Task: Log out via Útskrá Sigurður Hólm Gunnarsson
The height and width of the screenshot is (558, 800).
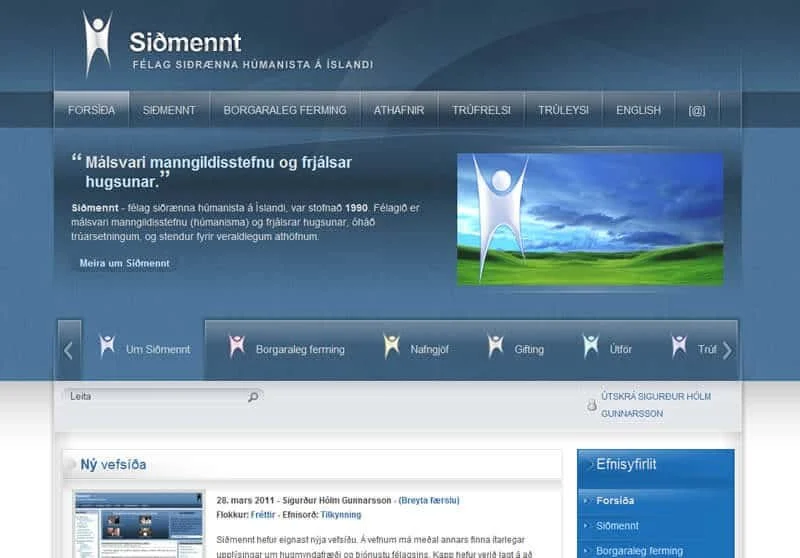Action: coord(656,405)
